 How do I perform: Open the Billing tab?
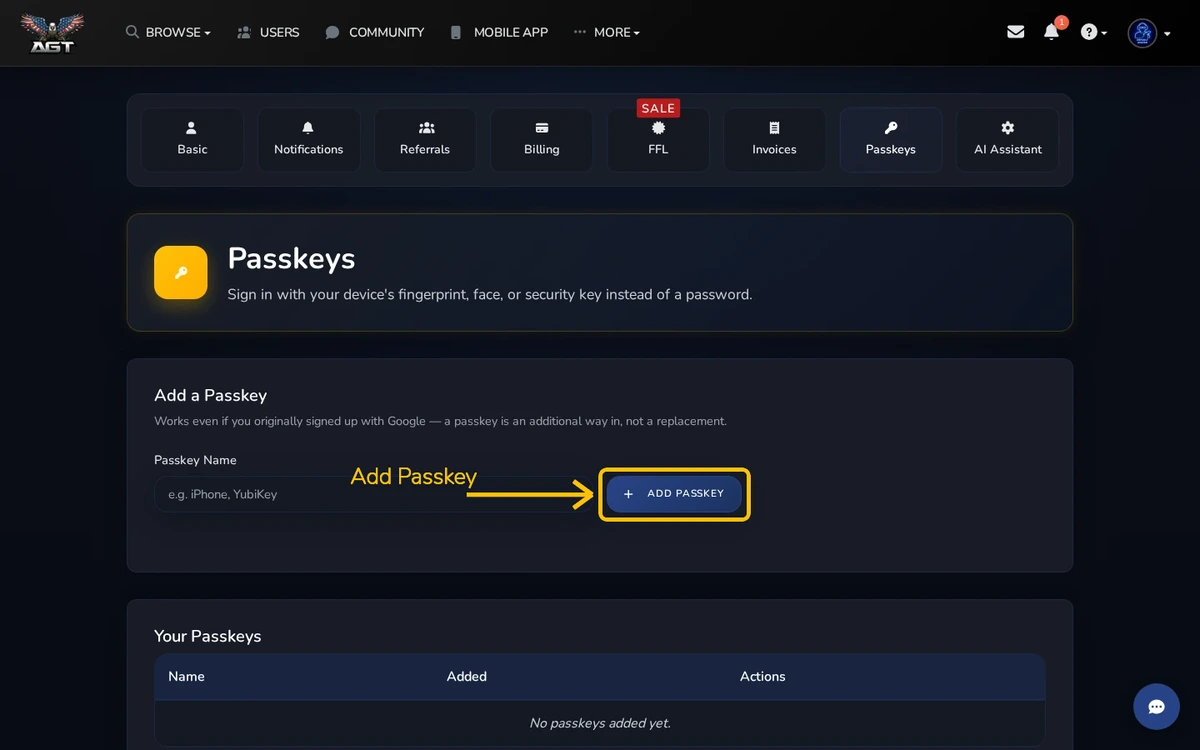[541, 140]
